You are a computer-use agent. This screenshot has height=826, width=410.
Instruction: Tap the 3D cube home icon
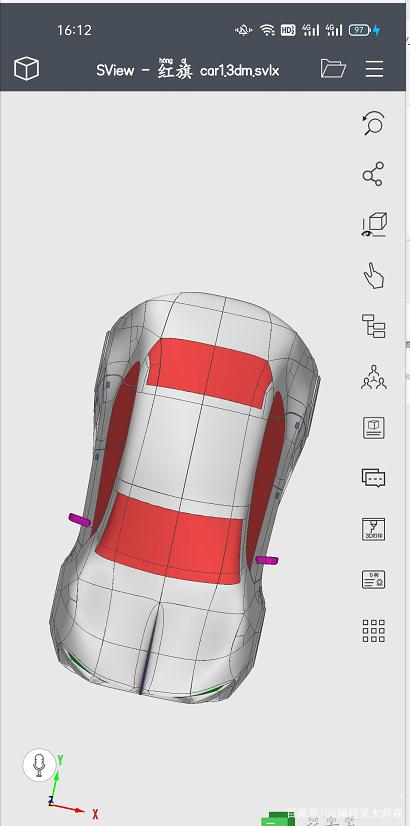[x=26, y=68]
